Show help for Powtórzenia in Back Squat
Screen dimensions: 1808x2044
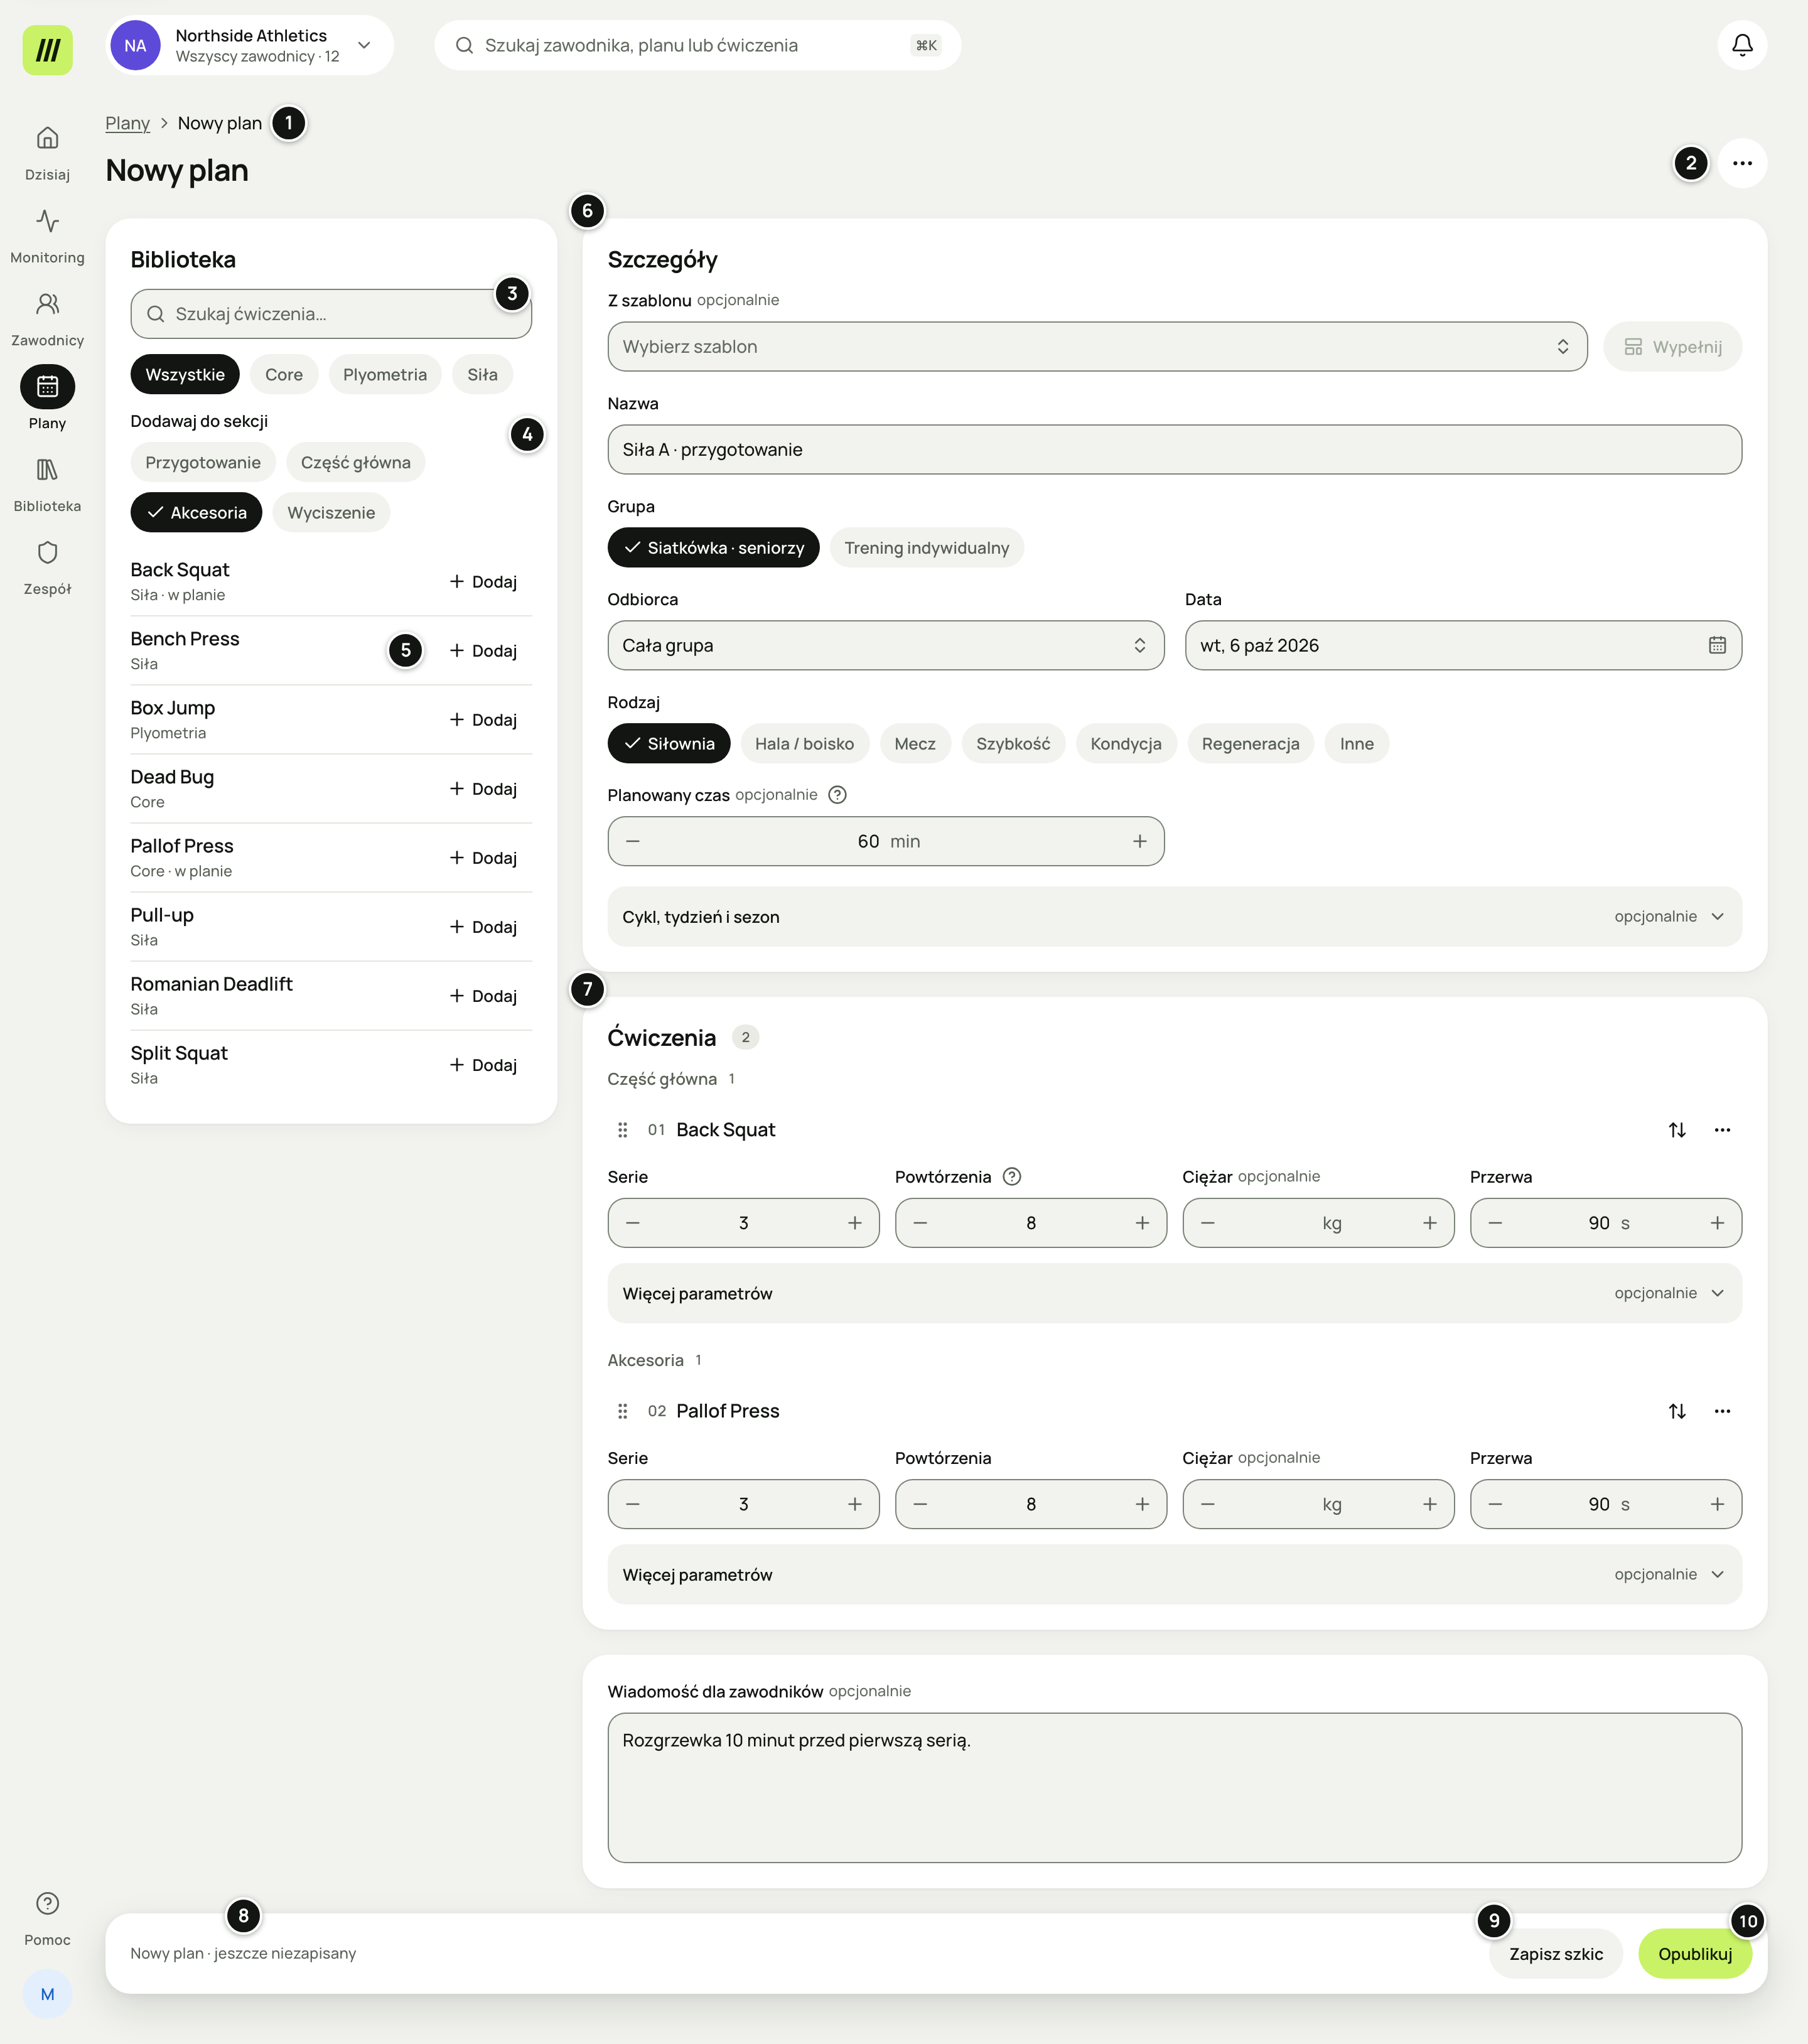(x=1012, y=1176)
